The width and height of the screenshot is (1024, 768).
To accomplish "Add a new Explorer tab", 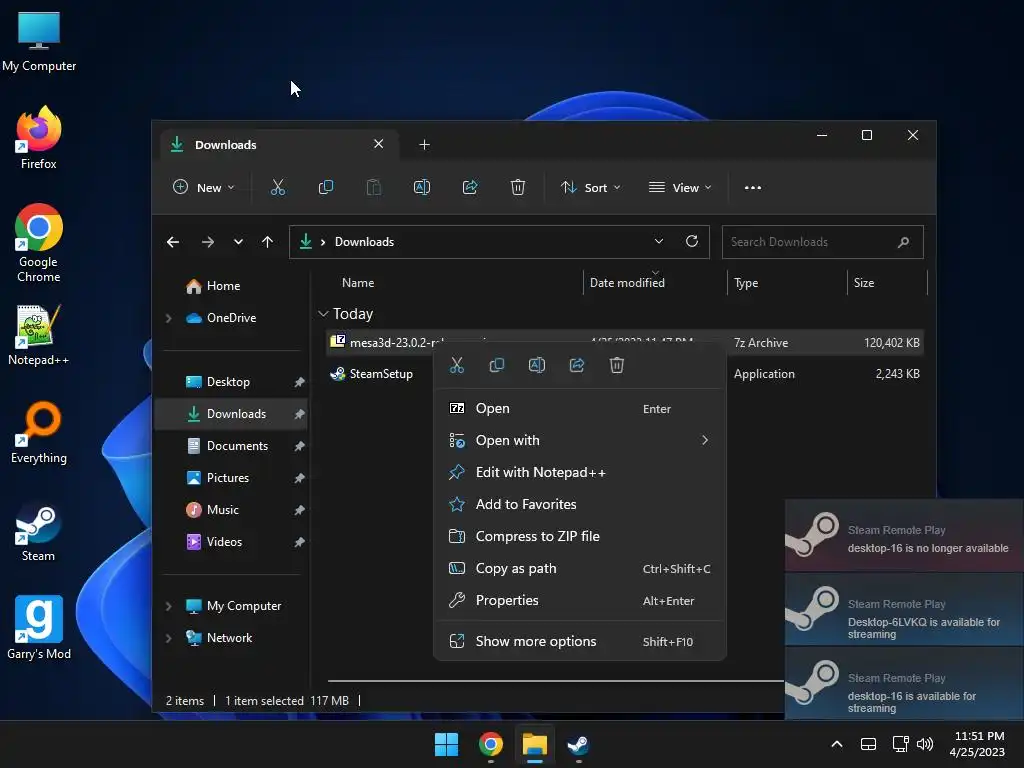I will 424,144.
